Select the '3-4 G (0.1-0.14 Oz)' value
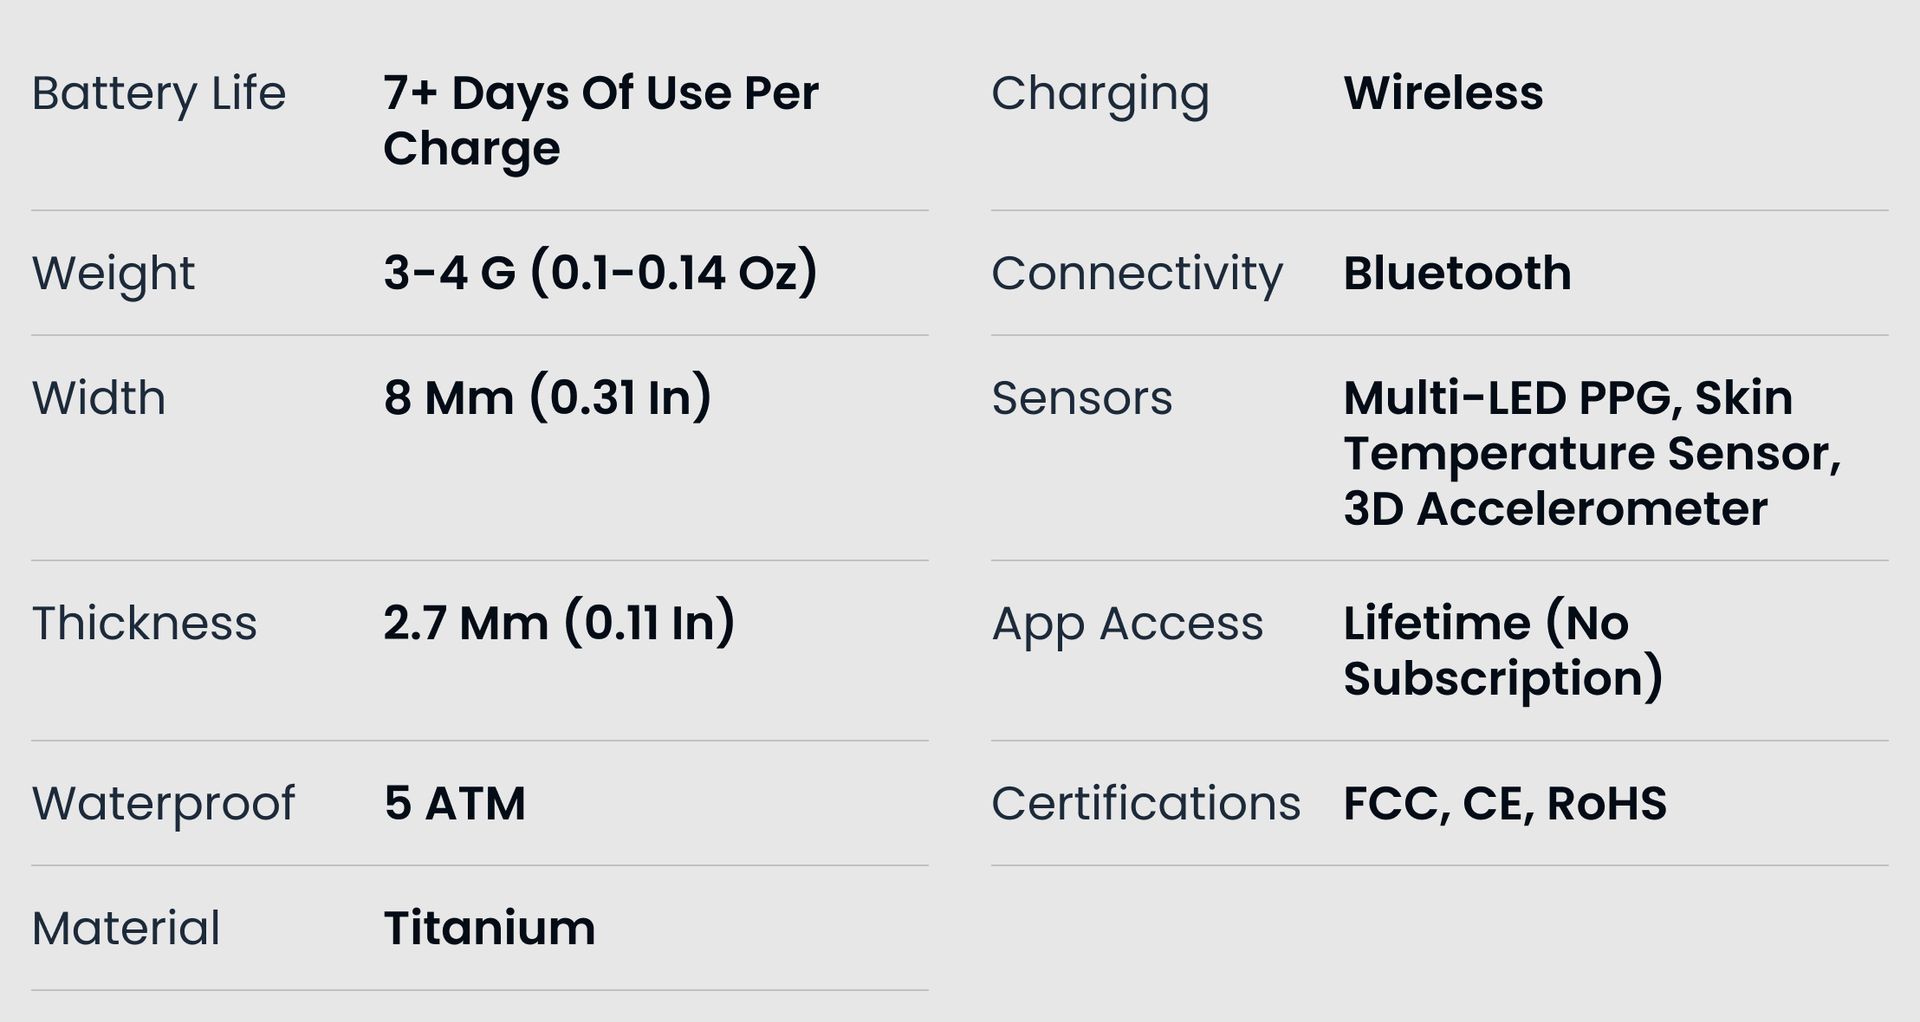This screenshot has height=1022, width=1920. point(600,273)
